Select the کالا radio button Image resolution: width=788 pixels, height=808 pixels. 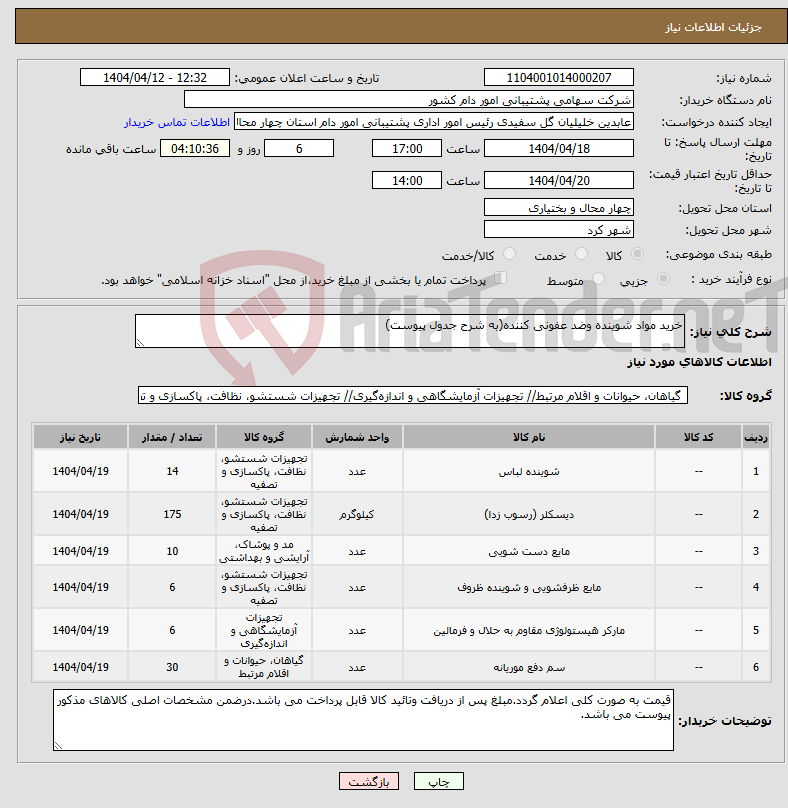[638, 254]
